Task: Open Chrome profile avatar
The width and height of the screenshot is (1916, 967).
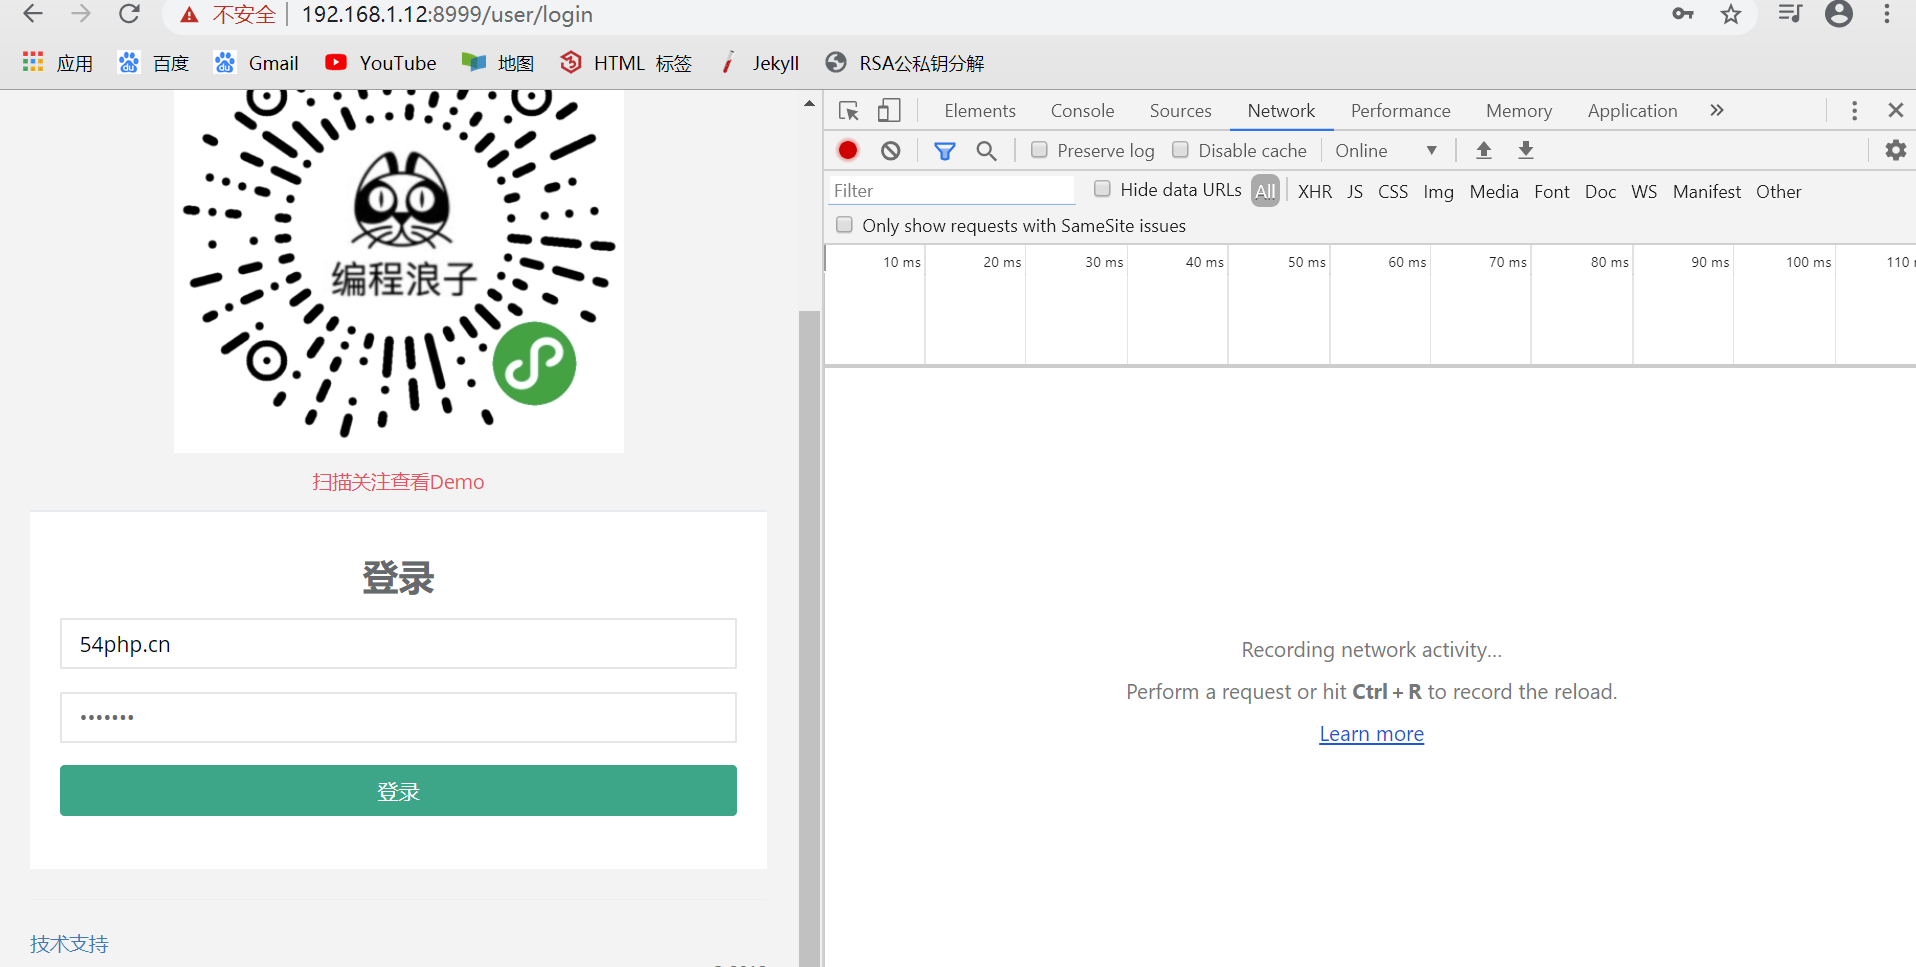Action: click(1839, 14)
